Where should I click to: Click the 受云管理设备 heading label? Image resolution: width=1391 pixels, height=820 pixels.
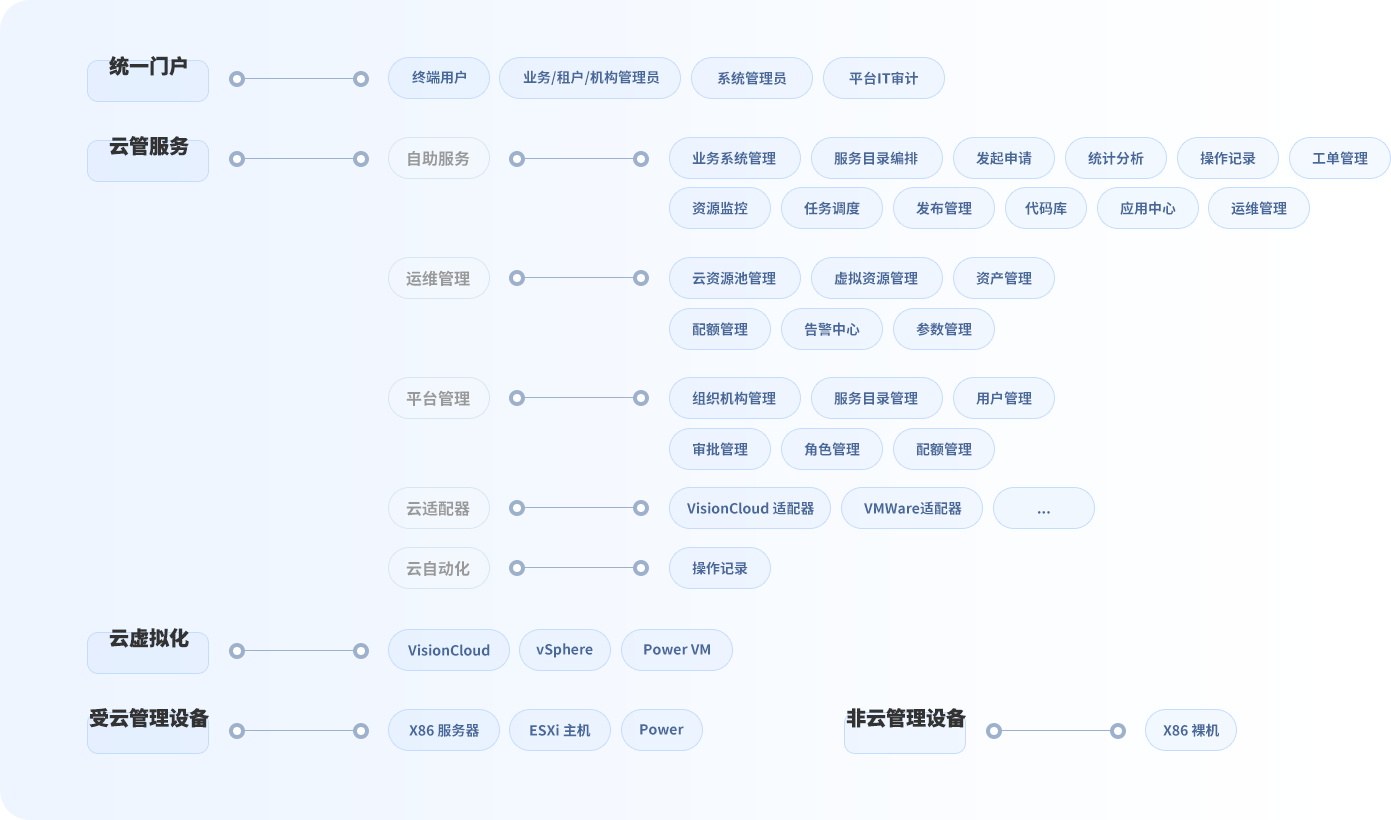(x=148, y=718)
